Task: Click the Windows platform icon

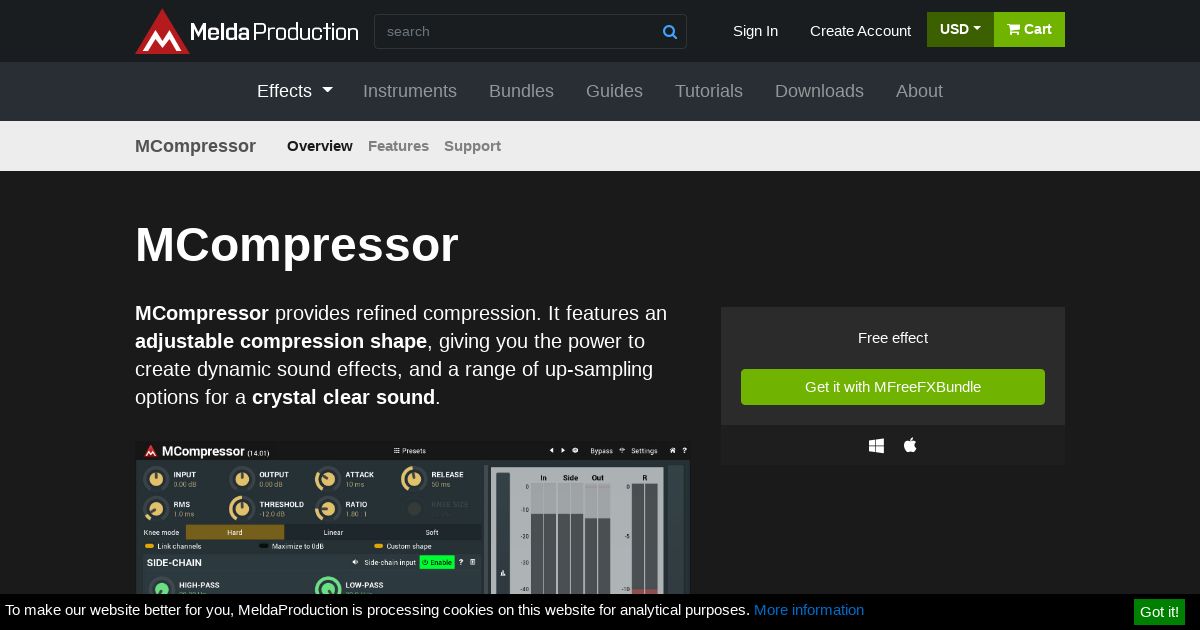Action: coord(876,446)
